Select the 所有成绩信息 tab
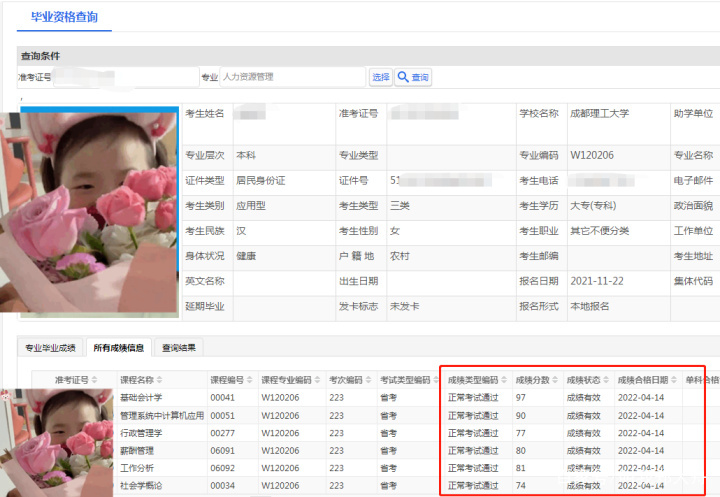Screen dimensions: 720x497 (118, 348)
